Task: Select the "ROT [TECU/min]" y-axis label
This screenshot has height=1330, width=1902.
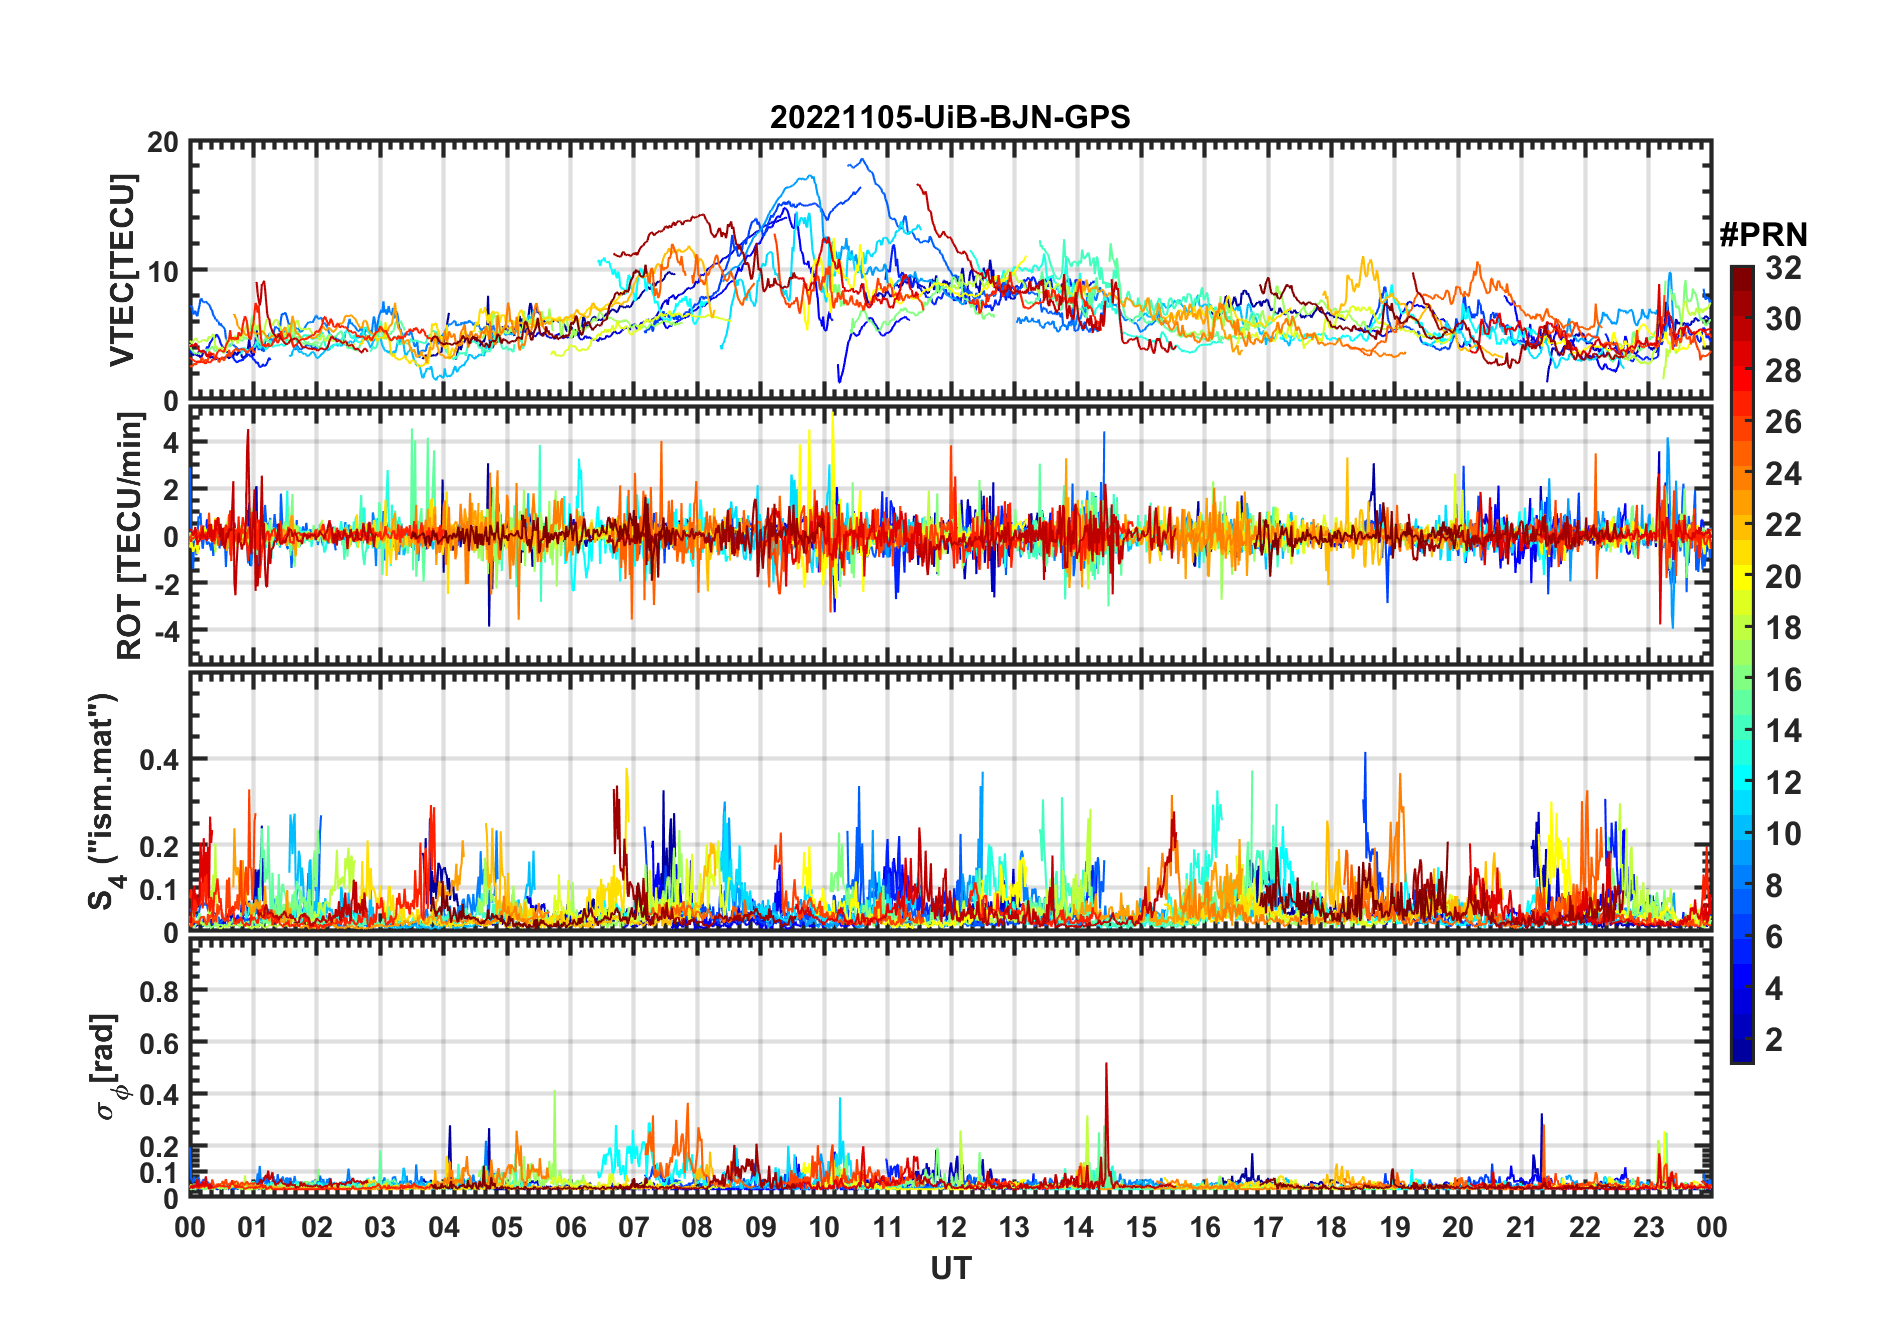Action: pos(130,536)
